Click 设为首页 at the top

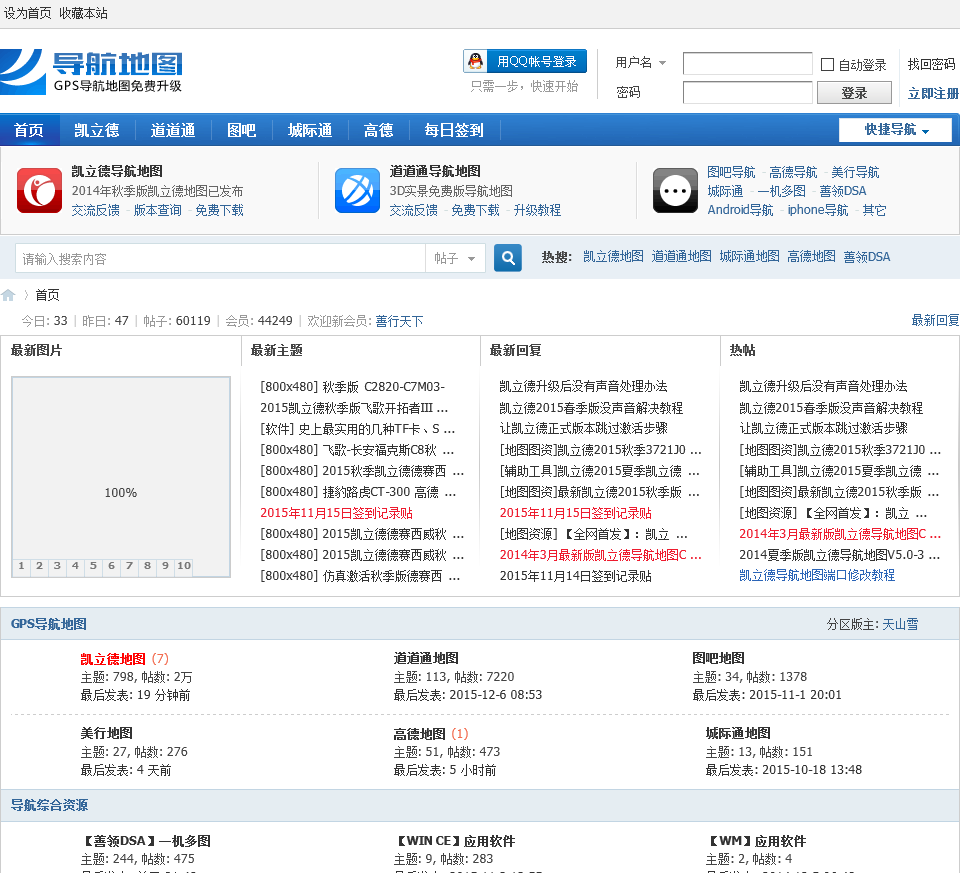tap(28, 13)
